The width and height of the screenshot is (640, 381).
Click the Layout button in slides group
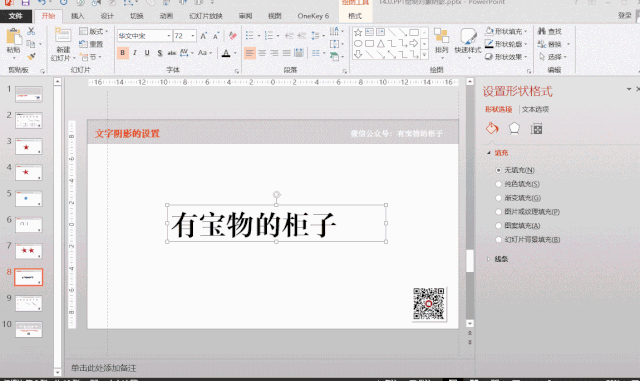pyautogui.click(x=93, y=31)
